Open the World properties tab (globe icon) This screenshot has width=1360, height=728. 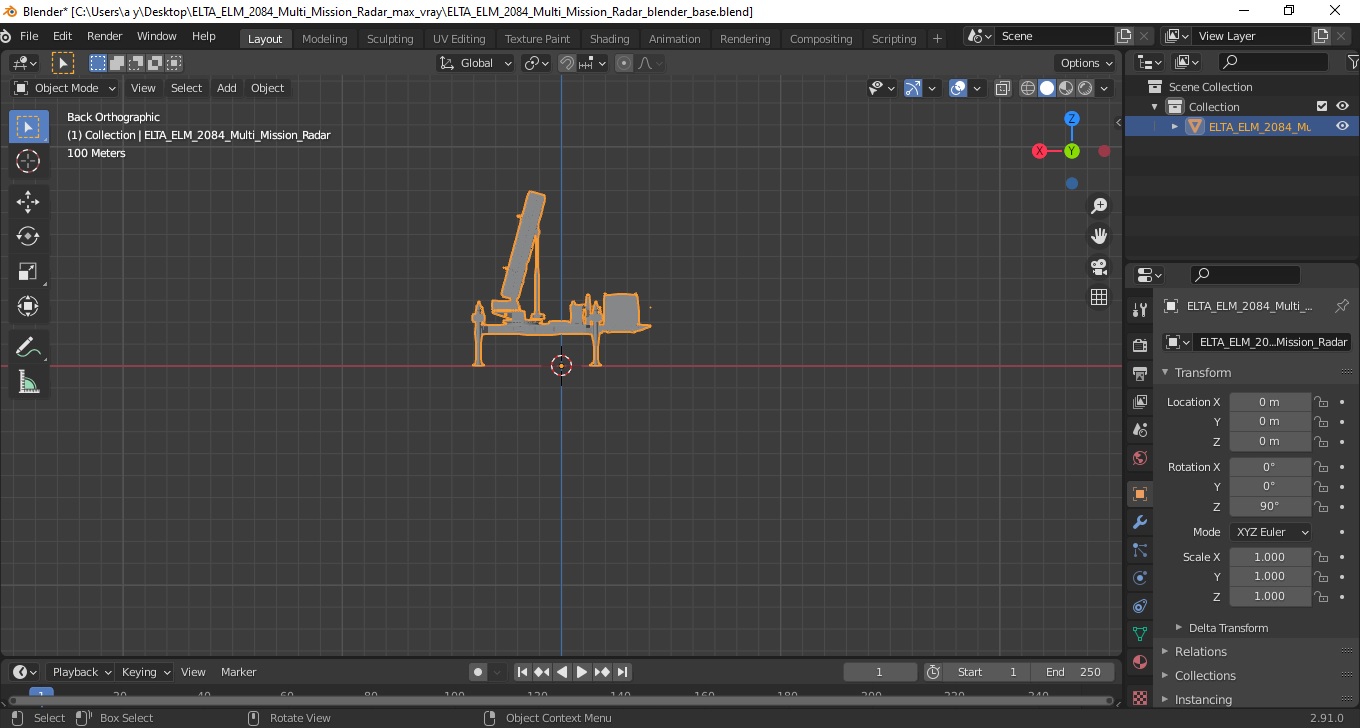point(1140,458)
